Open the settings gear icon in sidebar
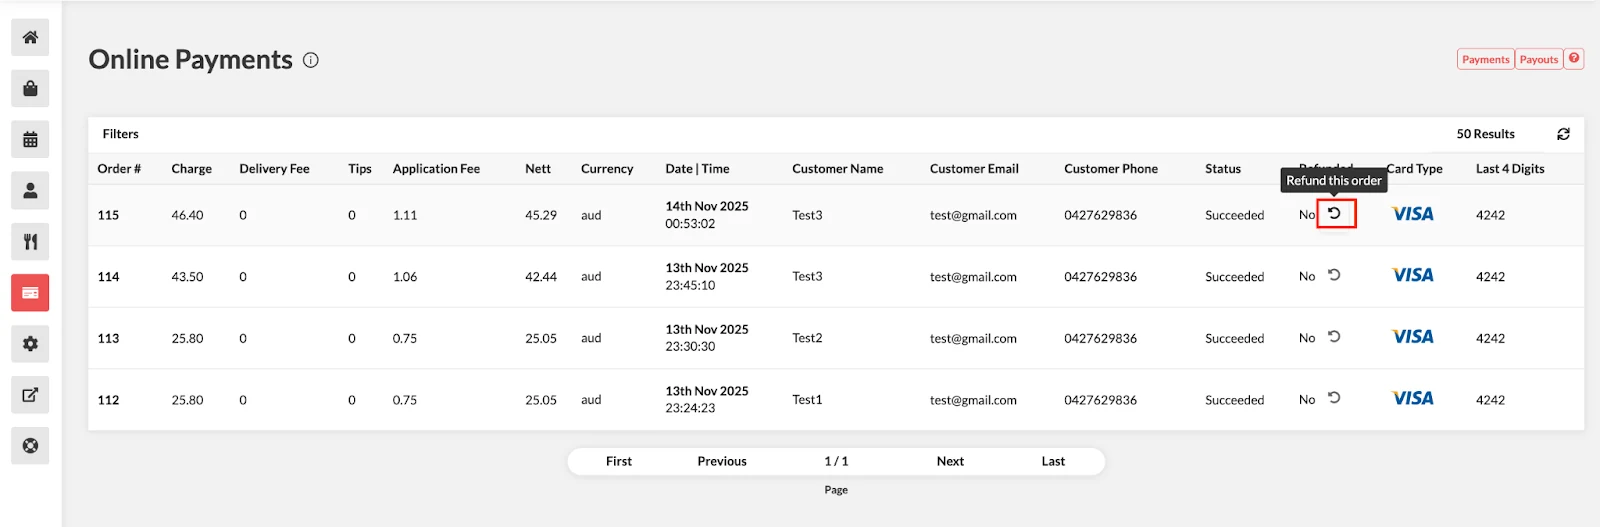This screenshot has height=527, width=1600. point(30,344)
